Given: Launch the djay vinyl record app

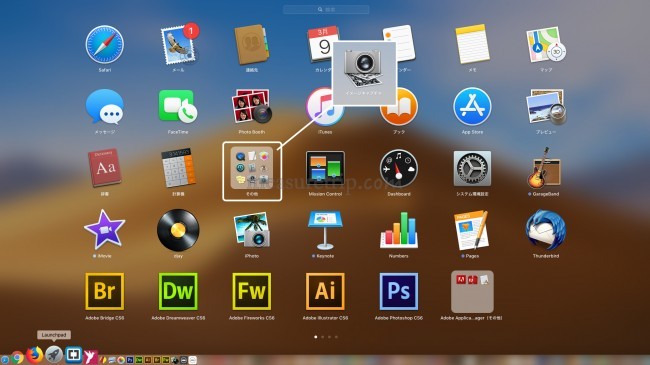Looking at the screenshot, I should click(178, 230).
